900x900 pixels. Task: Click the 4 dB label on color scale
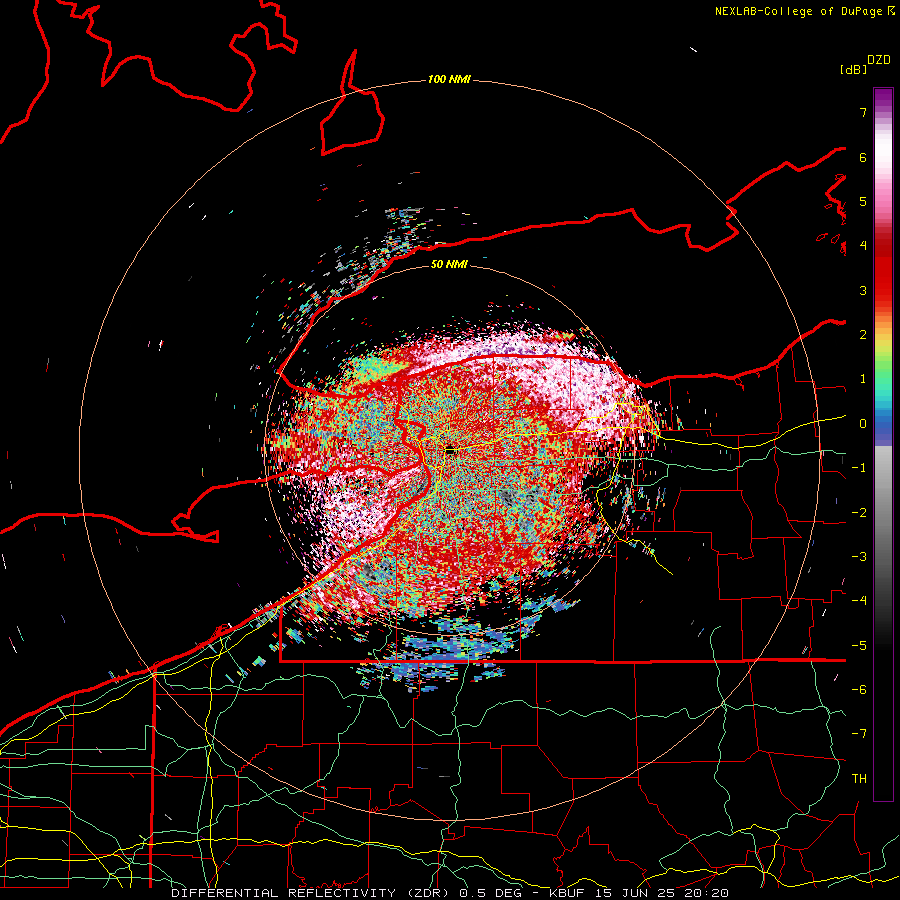(863, 246)
